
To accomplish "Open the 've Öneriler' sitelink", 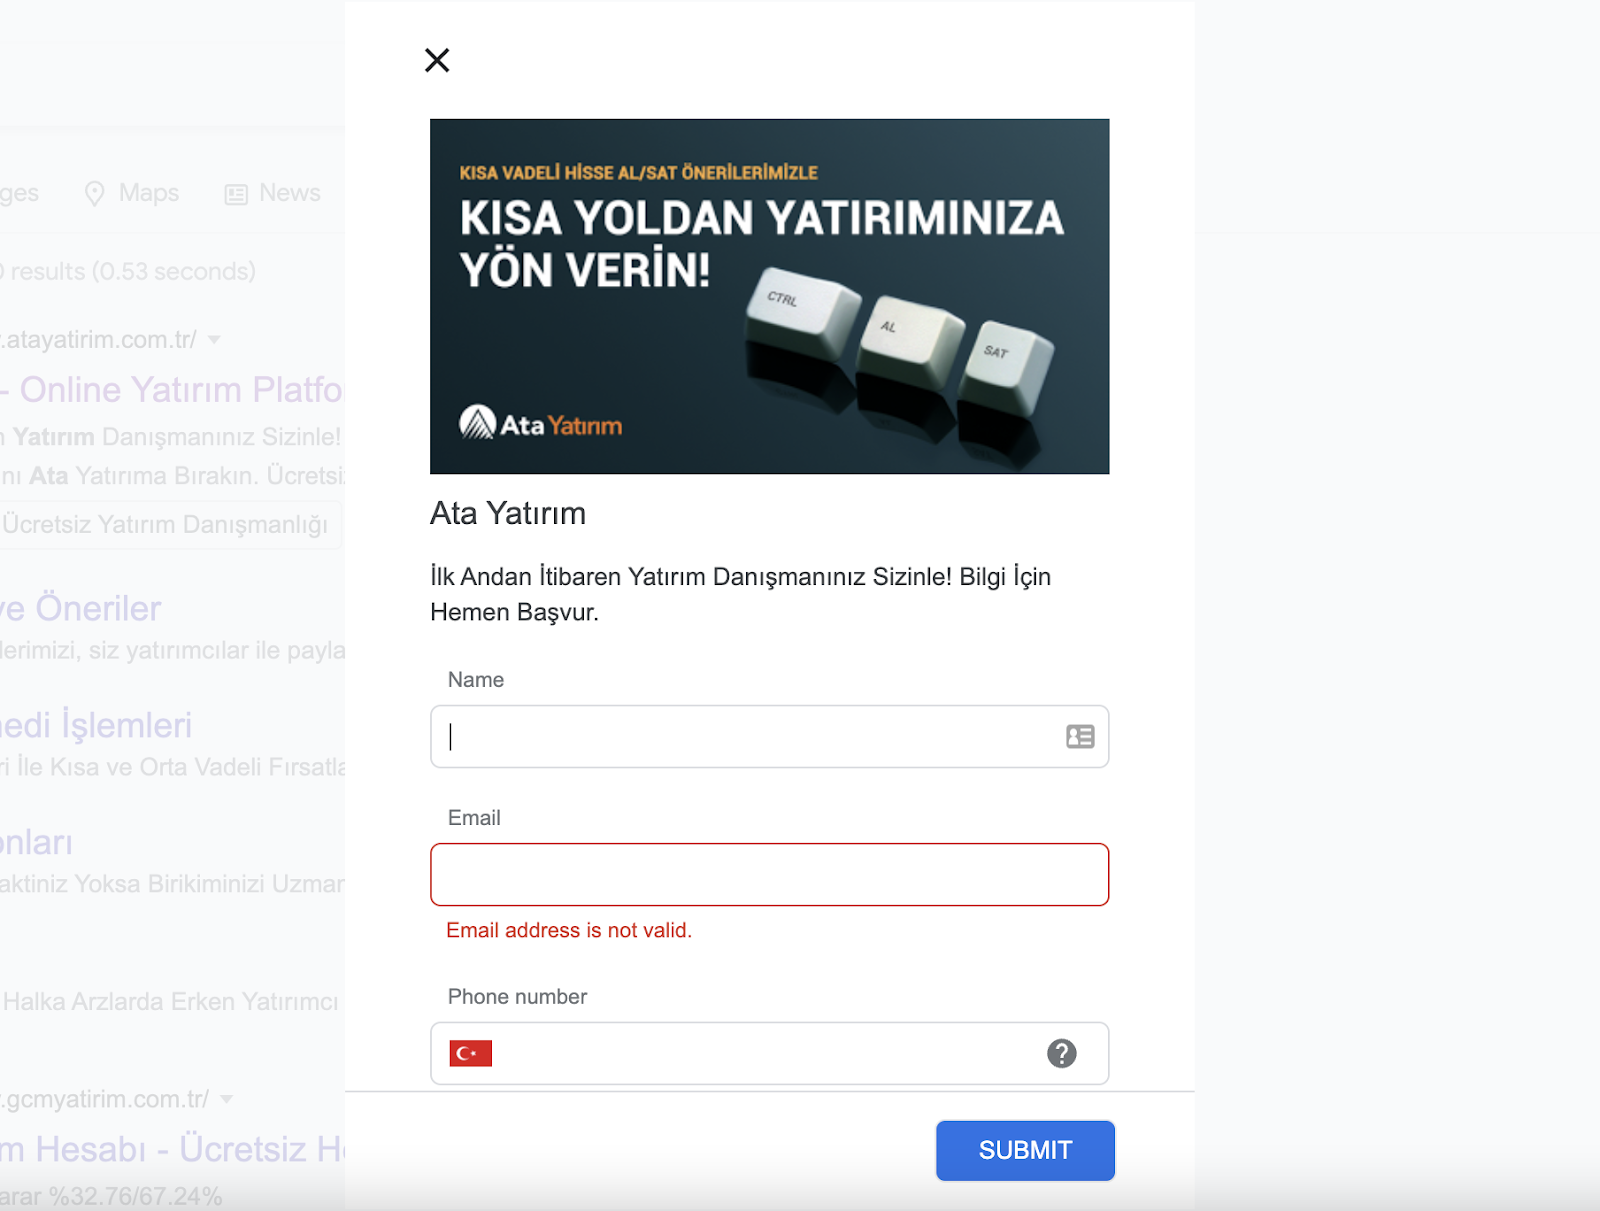I will pos(81,608).
